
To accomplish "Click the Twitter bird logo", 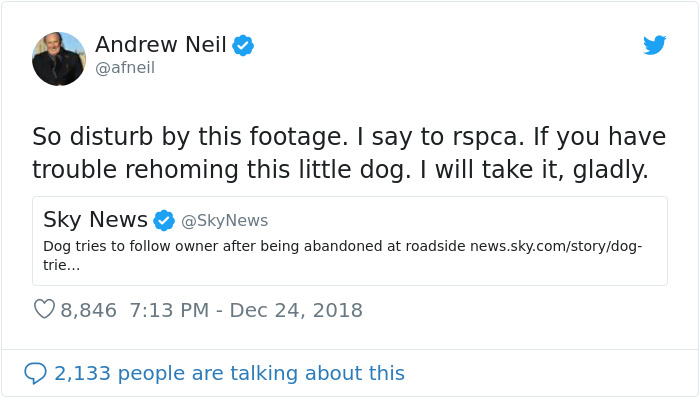I will [x=654, y=45].
